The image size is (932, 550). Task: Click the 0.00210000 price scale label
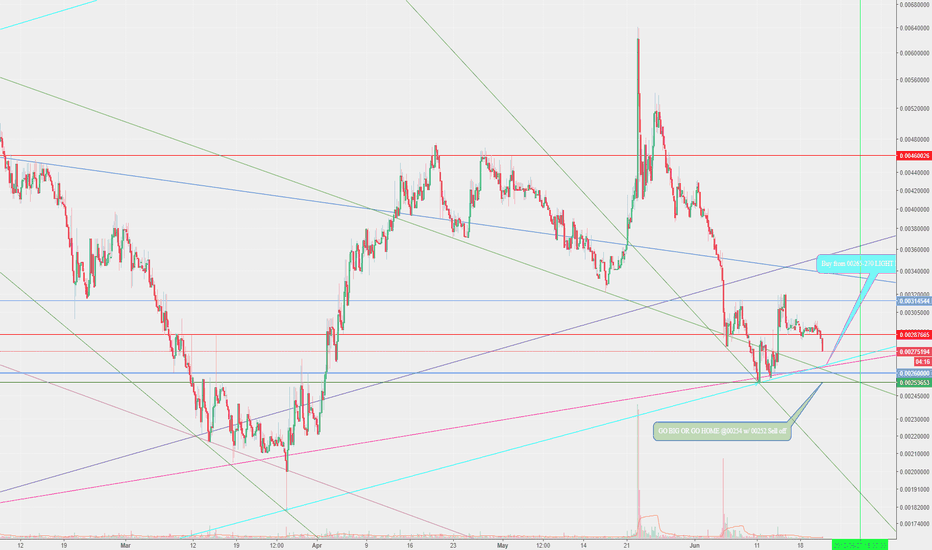[915, 454]
